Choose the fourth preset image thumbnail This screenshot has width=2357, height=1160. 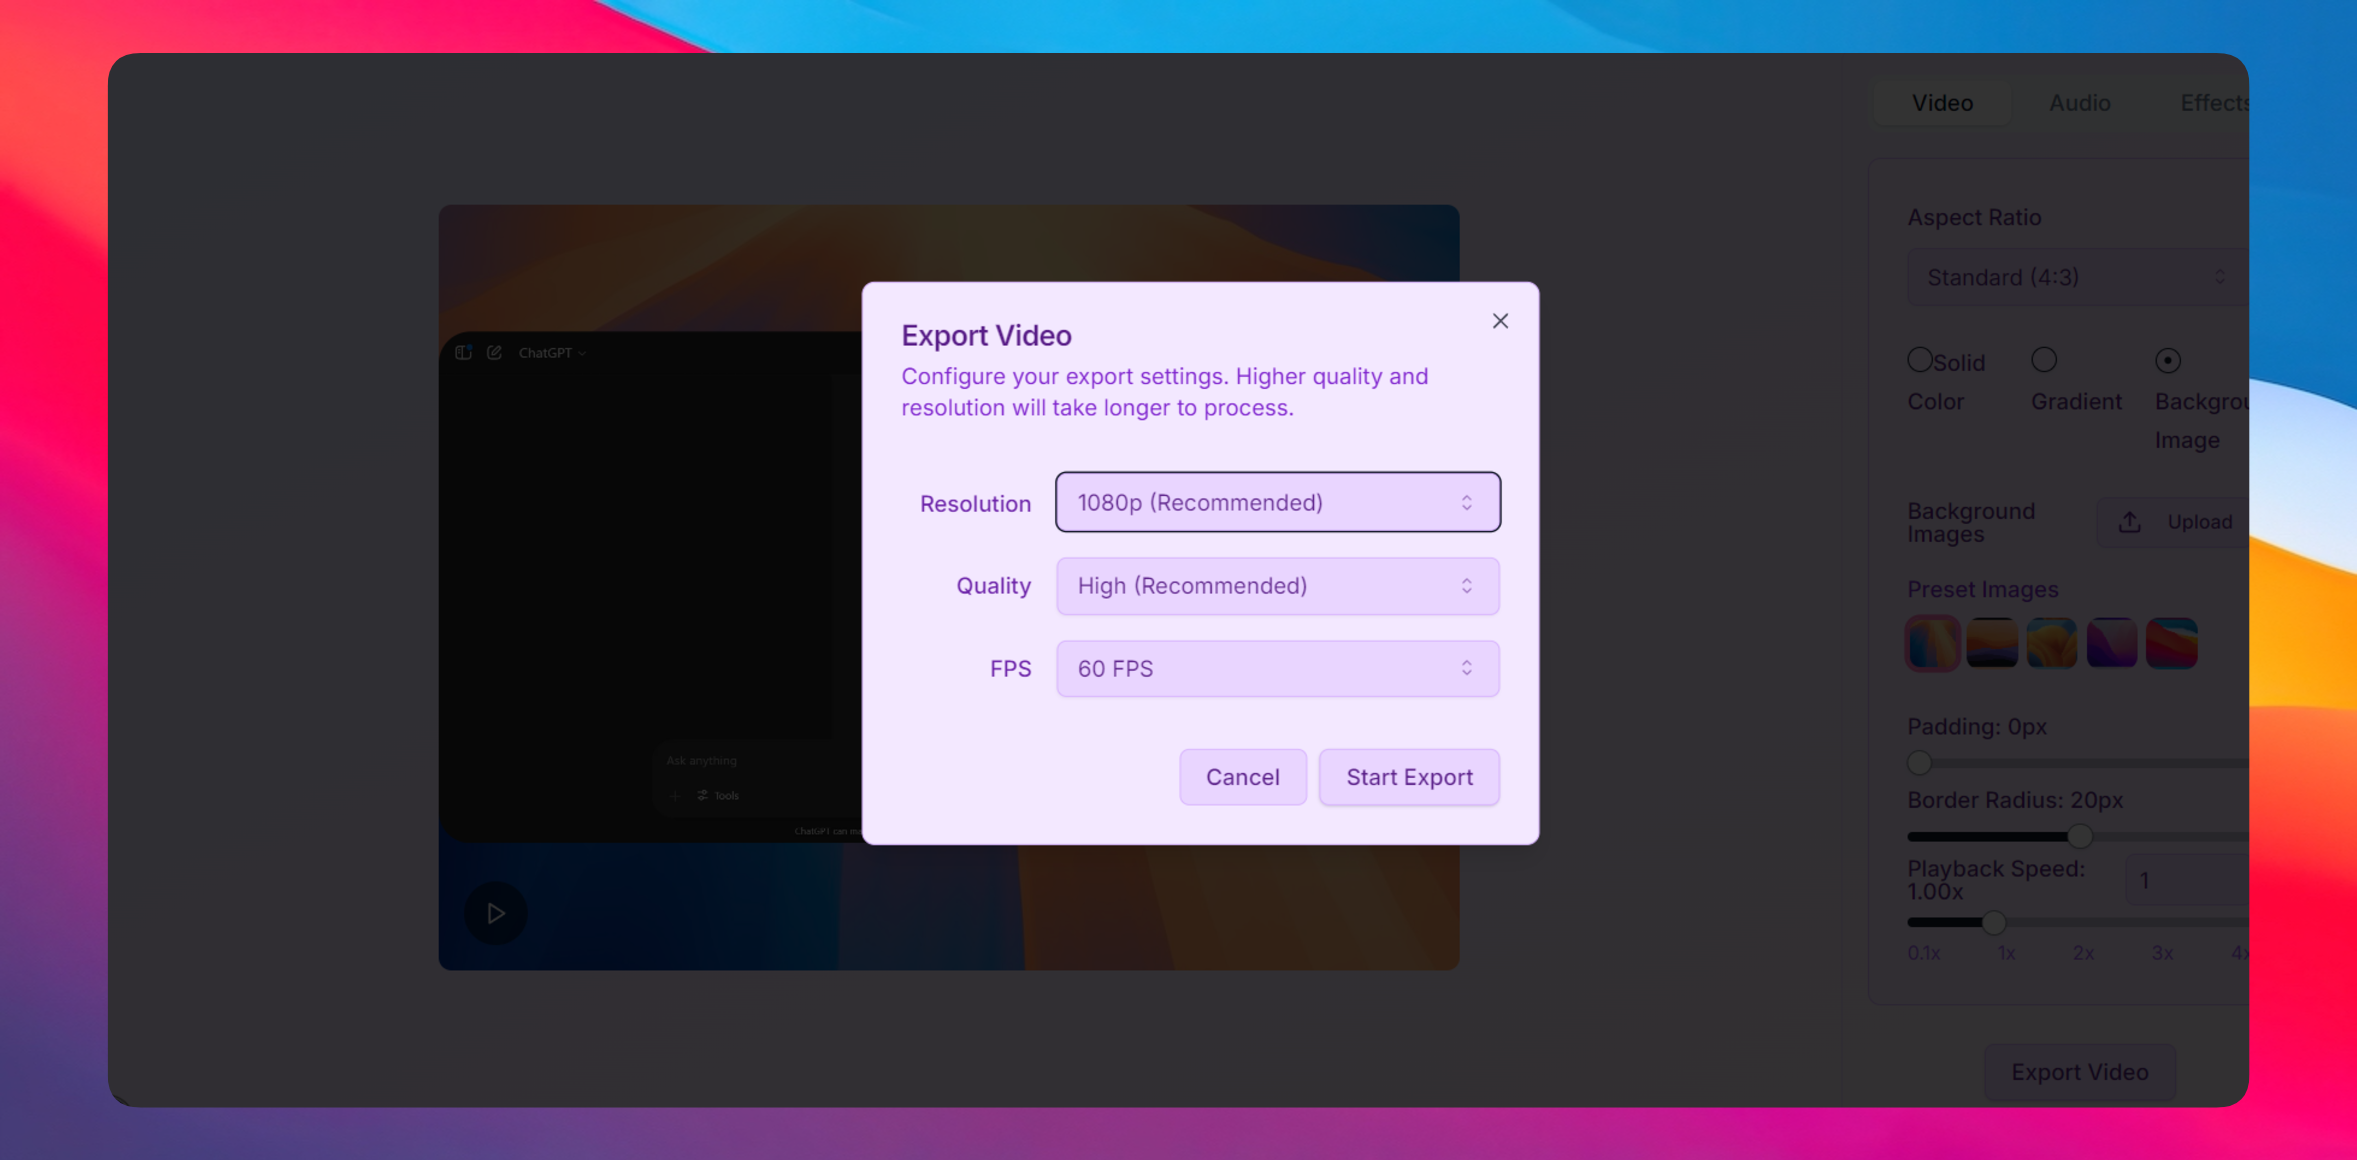click(2112, 643)
